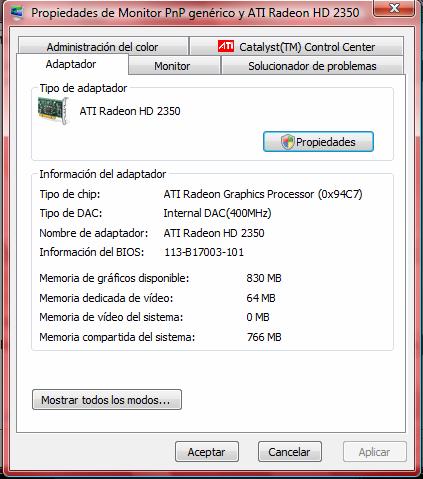Select the Adaptador tab
Image resolution: width=423 pixels, height=479 pixels.
tap(71, 64)
